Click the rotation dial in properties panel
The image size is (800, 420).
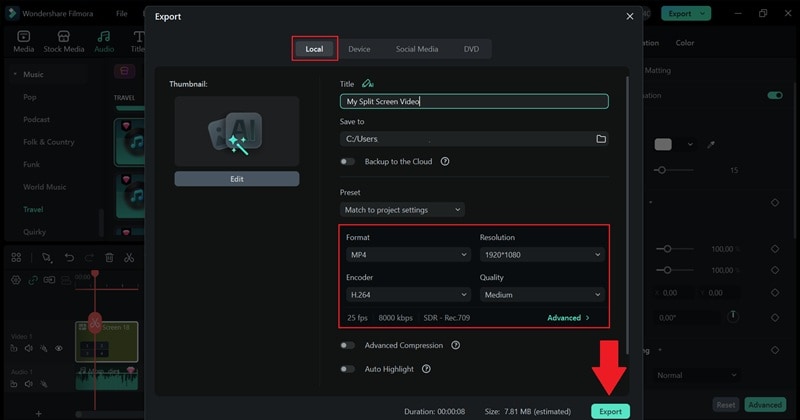733,317
